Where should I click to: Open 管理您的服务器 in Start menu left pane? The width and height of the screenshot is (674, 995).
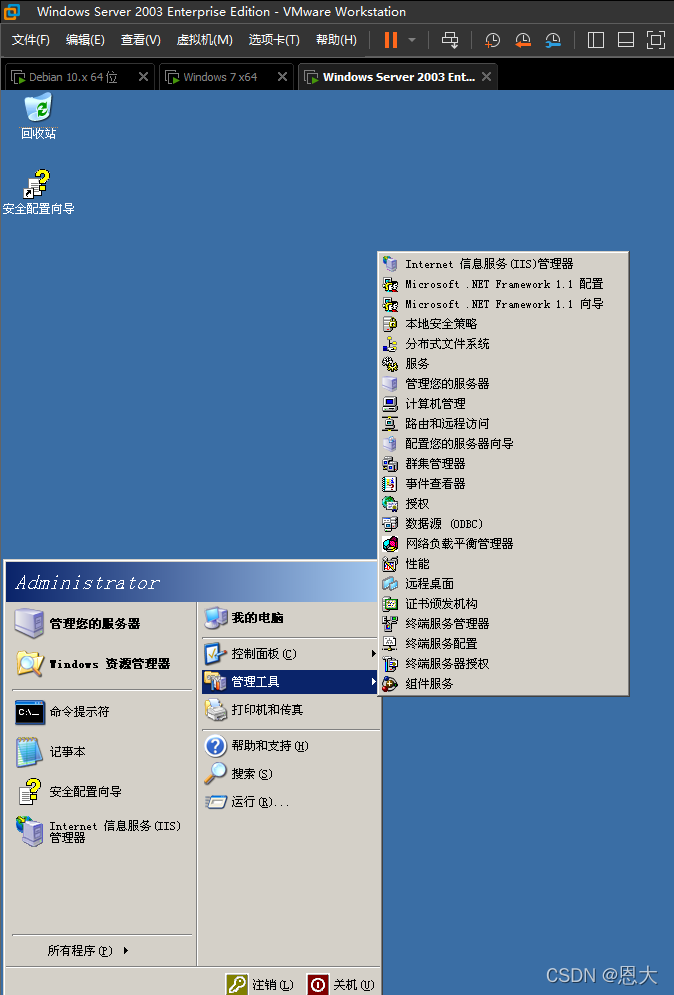tap(102, 624)
